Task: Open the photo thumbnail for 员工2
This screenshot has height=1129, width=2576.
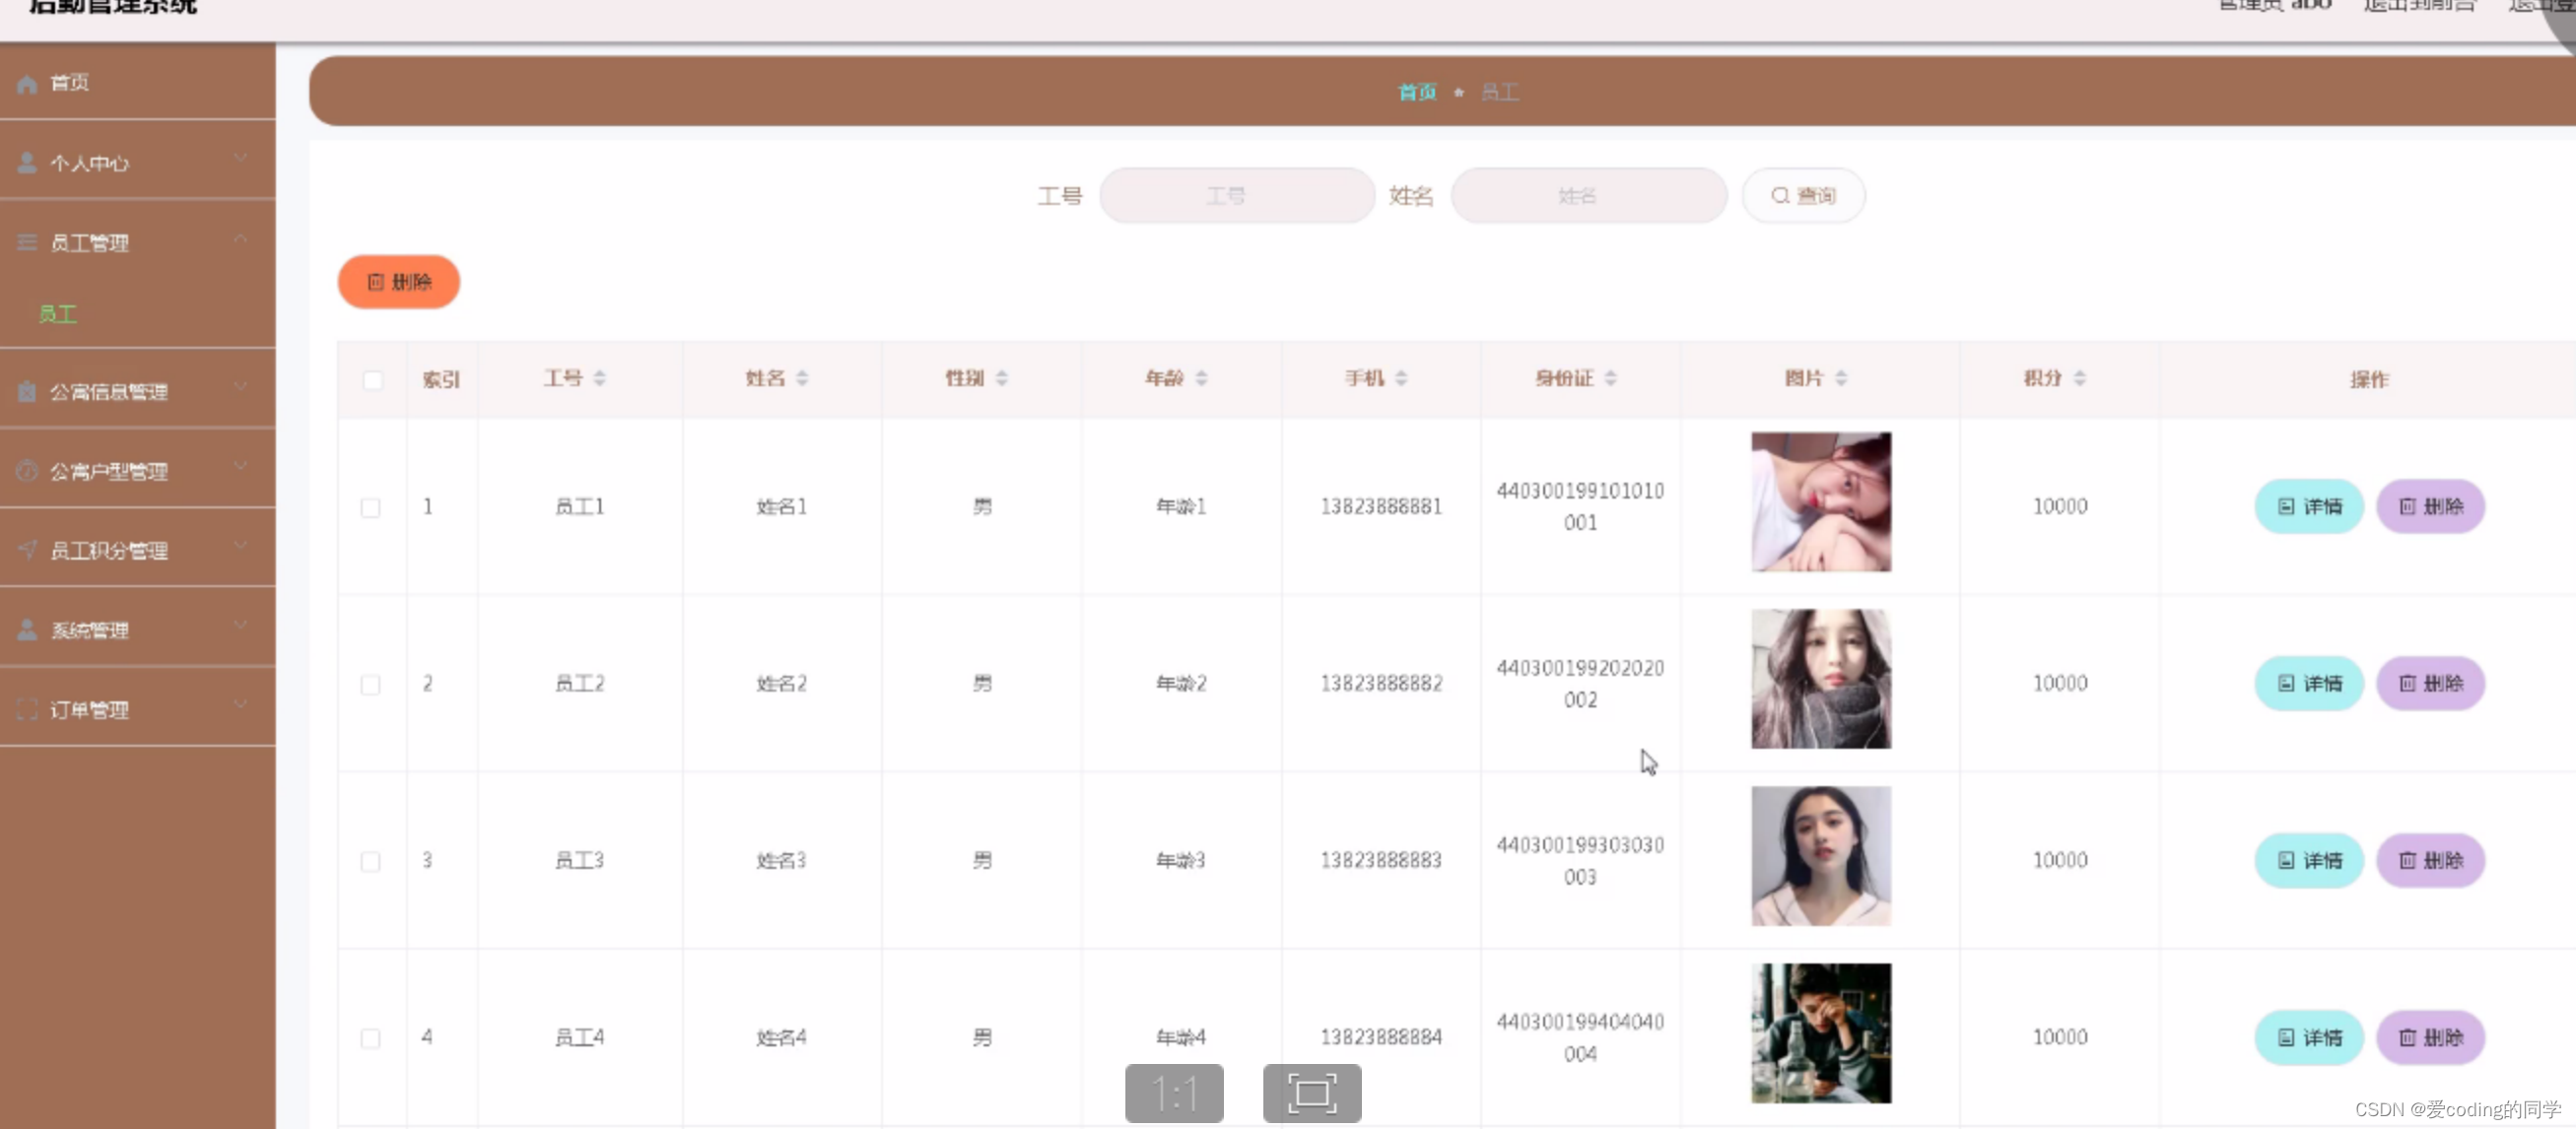Action: point(1821,679)
